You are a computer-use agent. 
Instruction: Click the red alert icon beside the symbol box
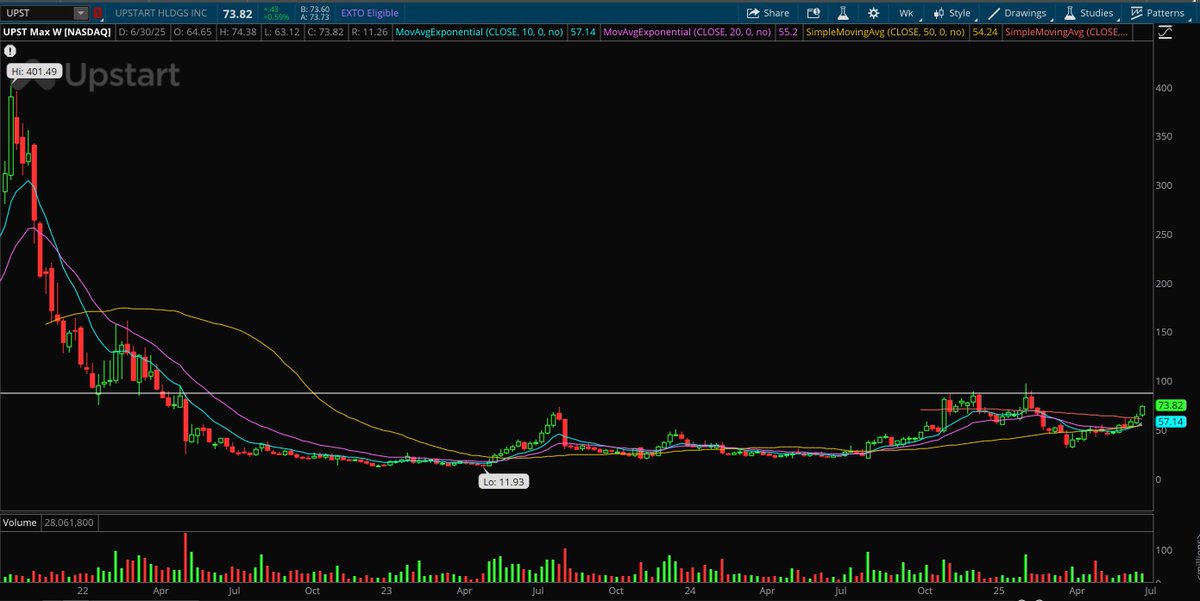pos(97,13)
